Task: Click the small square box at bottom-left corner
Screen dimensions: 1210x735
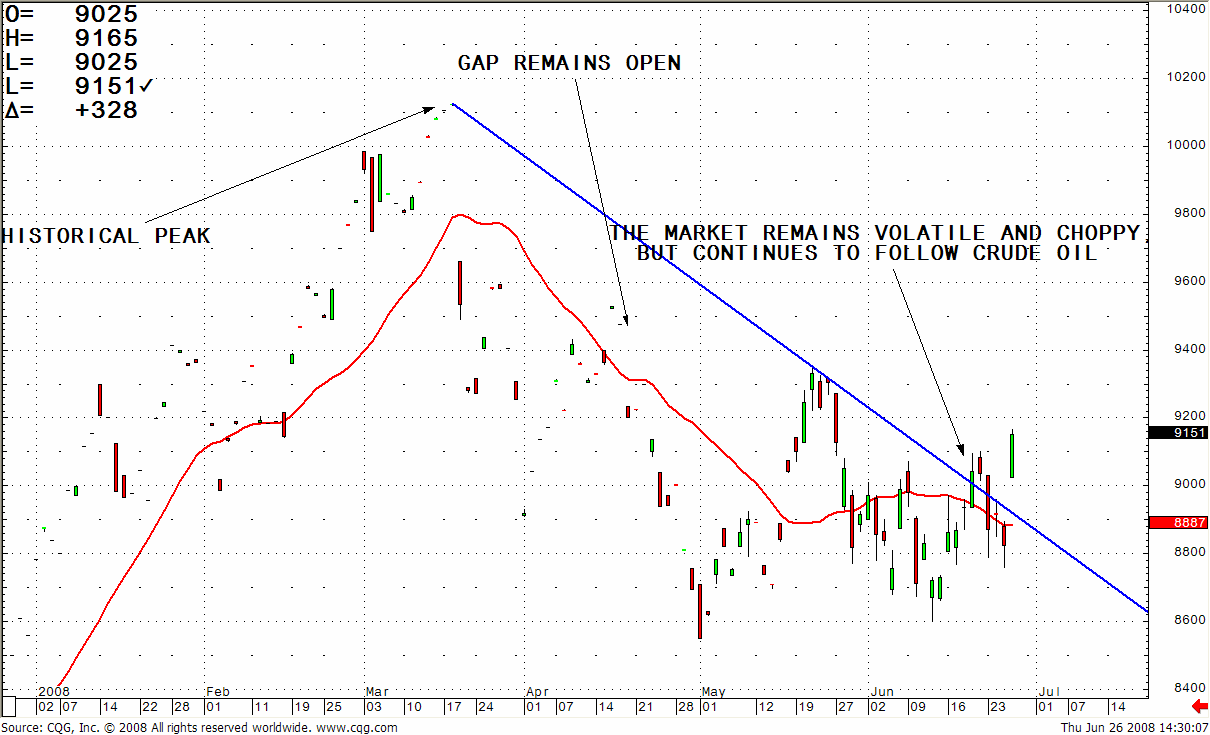Action: coord(10,705)
